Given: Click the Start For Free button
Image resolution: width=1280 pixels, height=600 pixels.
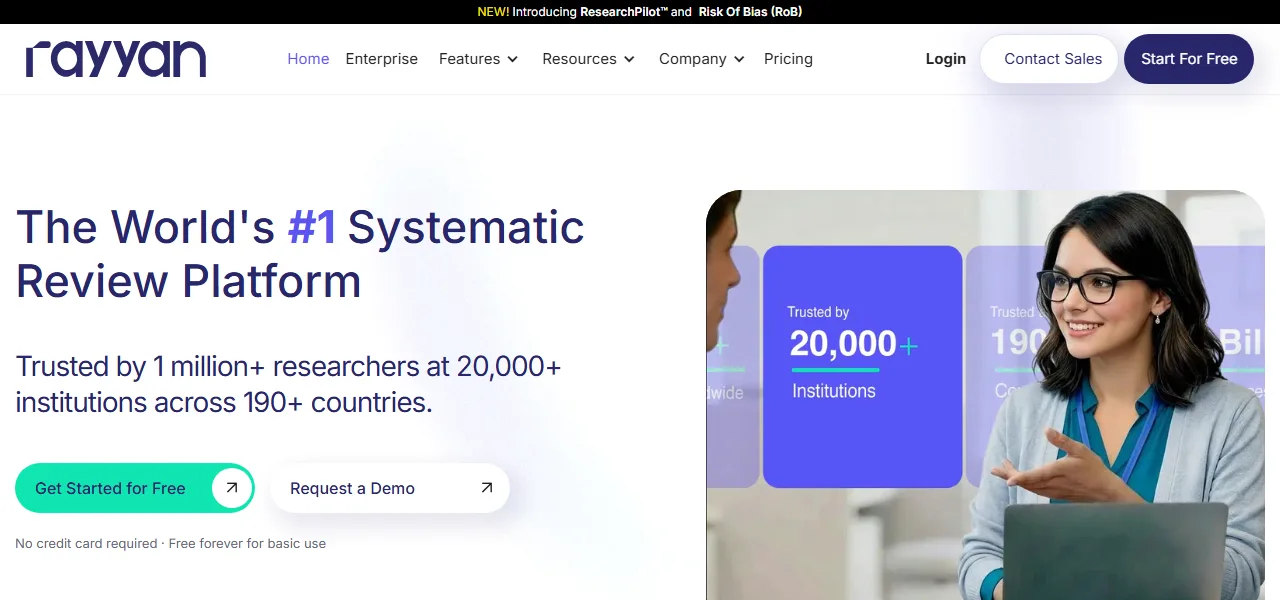Looking at the screenshot, I should point(1189,59).
